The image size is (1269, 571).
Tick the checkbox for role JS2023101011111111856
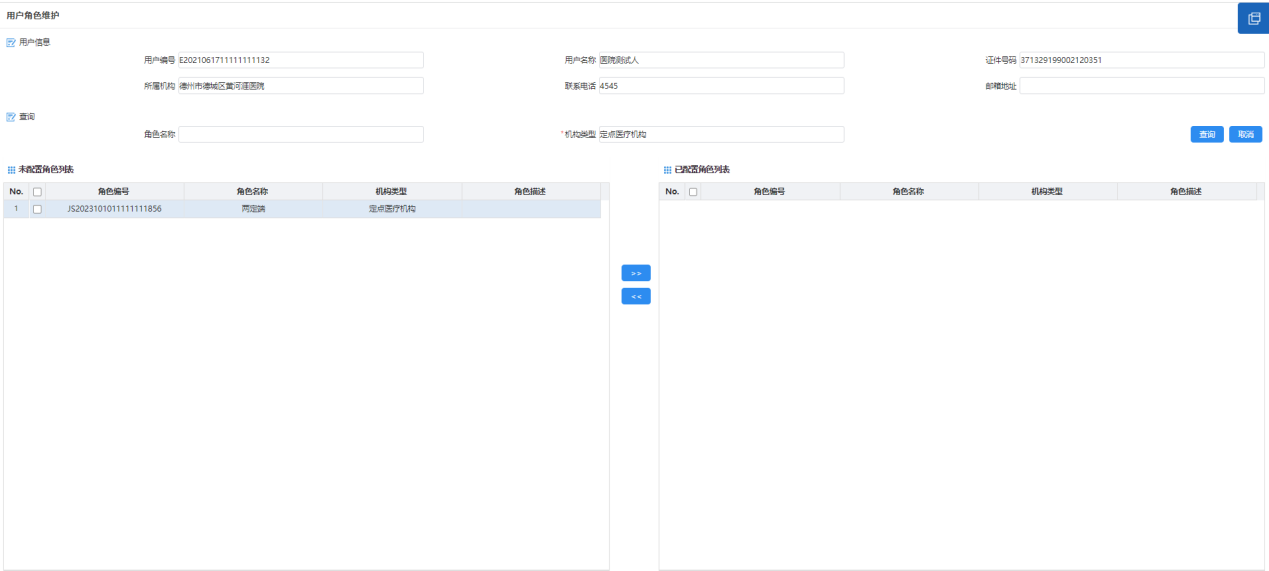pos(37,209)
